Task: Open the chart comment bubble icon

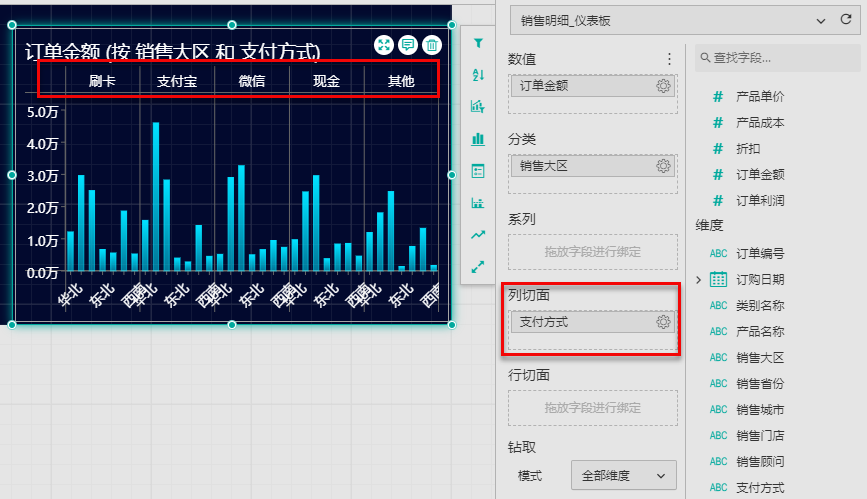Action: (408, 45)
